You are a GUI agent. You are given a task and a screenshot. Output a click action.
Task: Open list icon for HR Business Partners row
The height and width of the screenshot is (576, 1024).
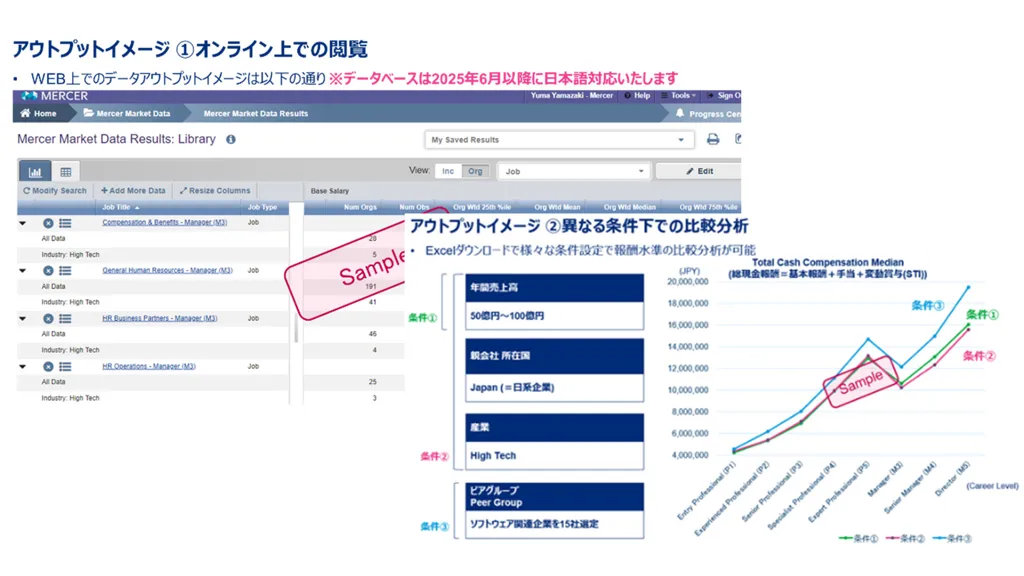point(65,319)
